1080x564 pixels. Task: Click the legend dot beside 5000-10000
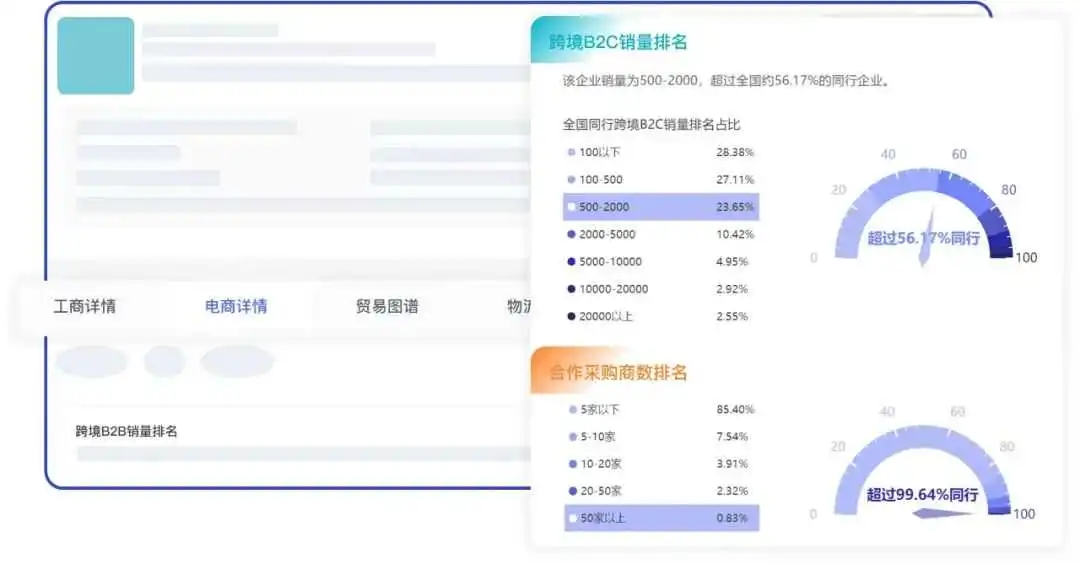pyautogui.click(x=571, y=262)
